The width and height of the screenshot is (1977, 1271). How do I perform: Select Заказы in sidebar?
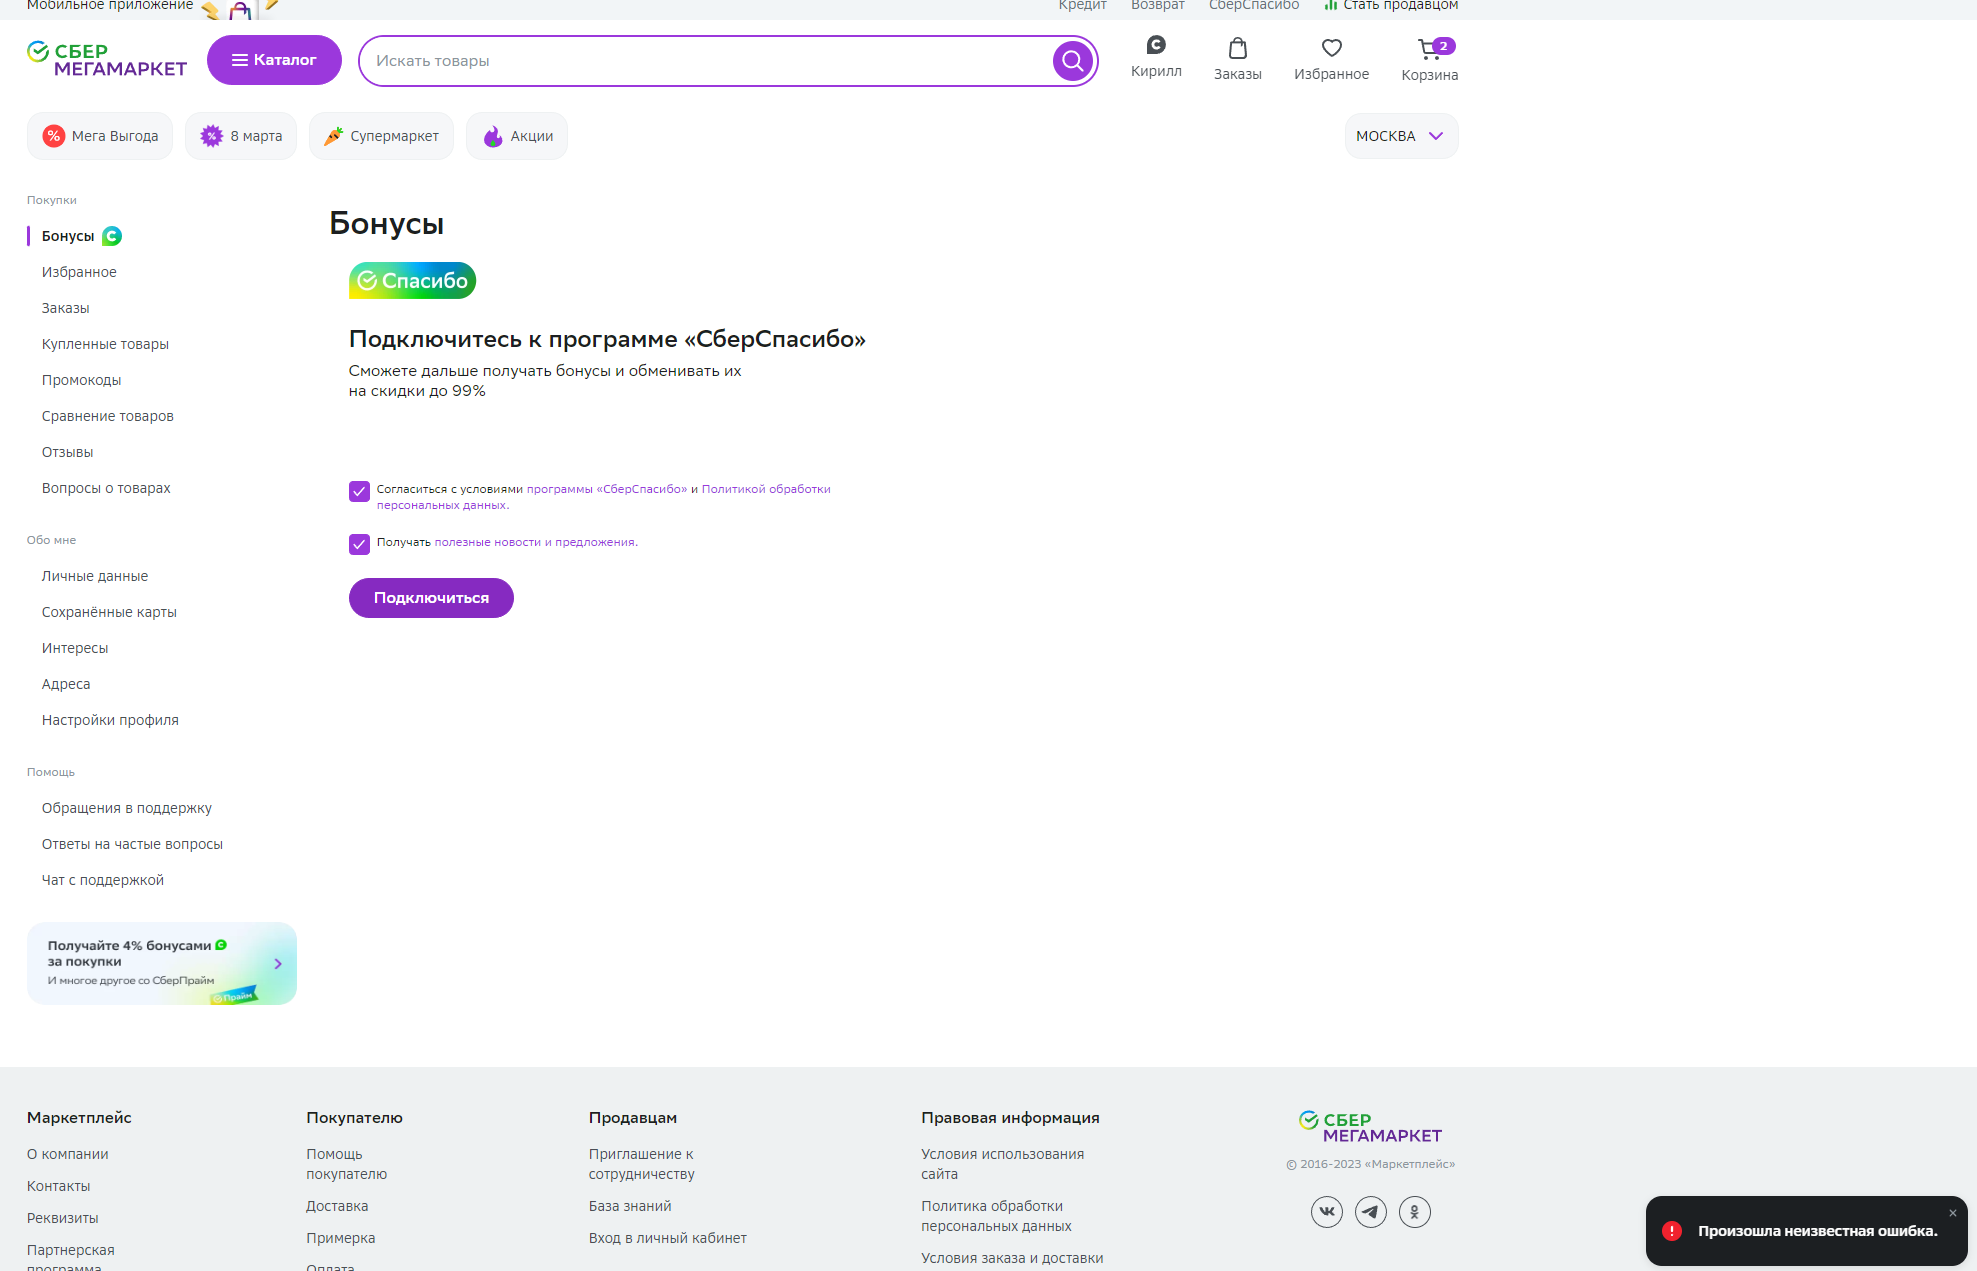pyautogui.click(x=66, y=308)
